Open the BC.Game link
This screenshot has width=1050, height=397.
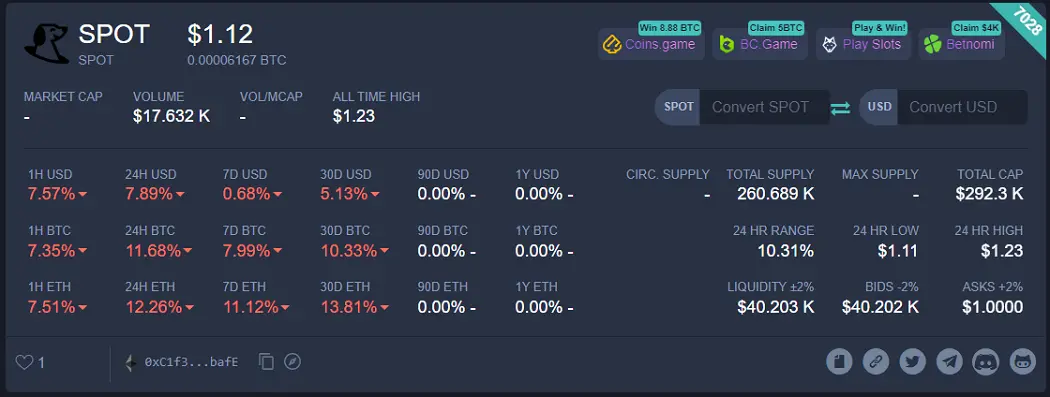tap(760, 44)
